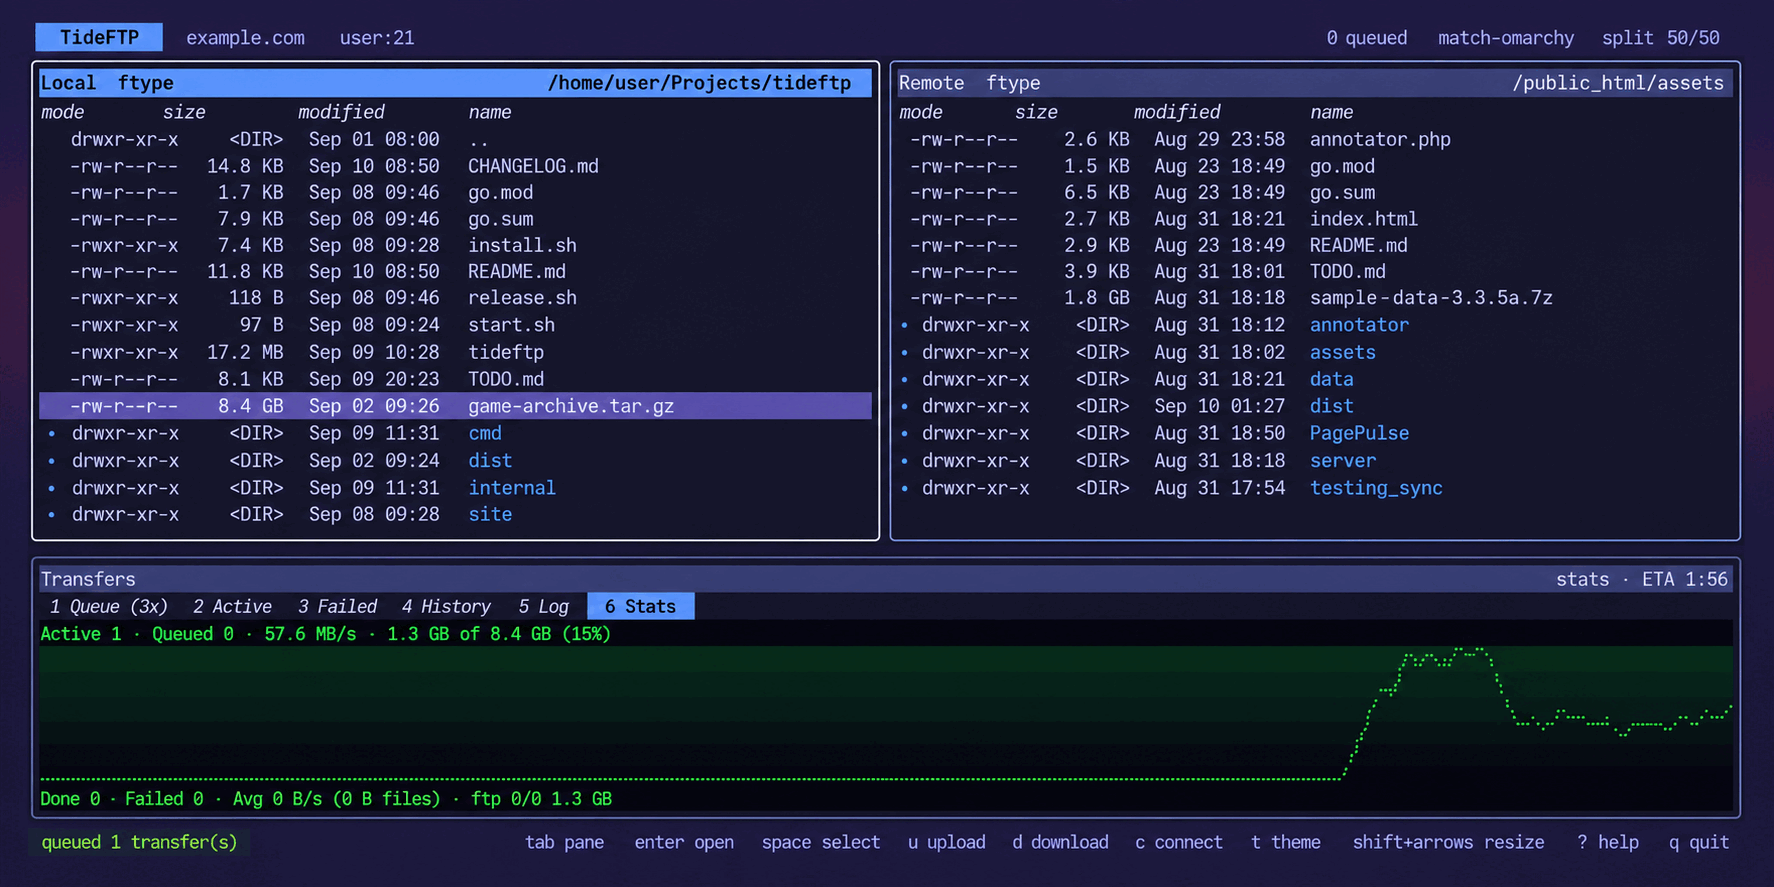Open the site folder in Local pane
1774x887 pixels.
pos(455,514)
